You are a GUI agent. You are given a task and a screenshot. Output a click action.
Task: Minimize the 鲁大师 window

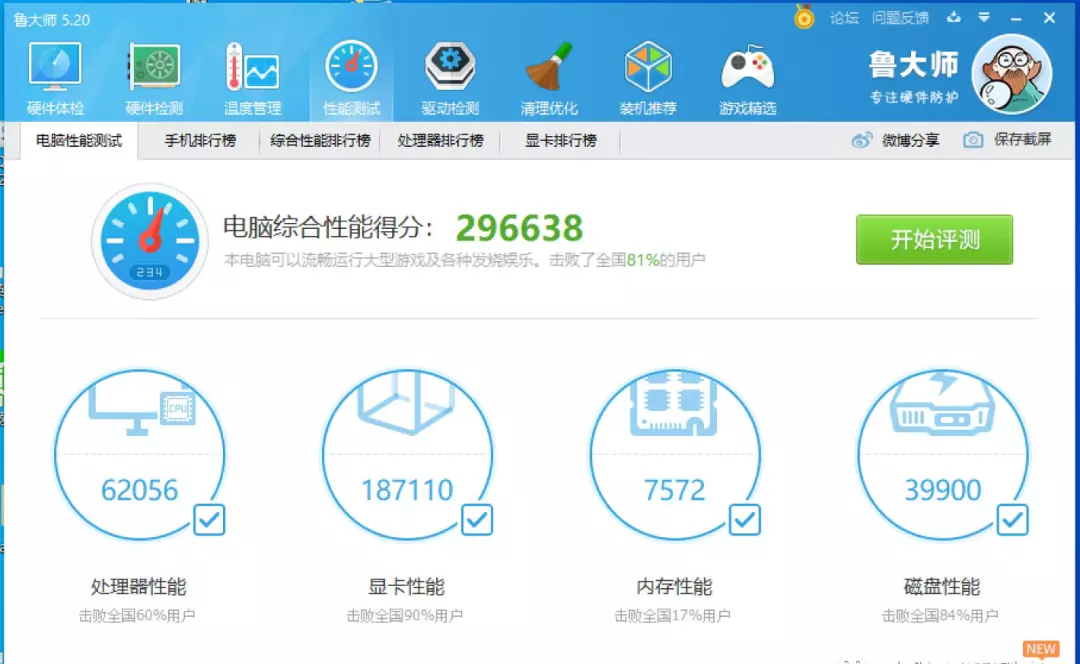click(x=1016, y=19)
